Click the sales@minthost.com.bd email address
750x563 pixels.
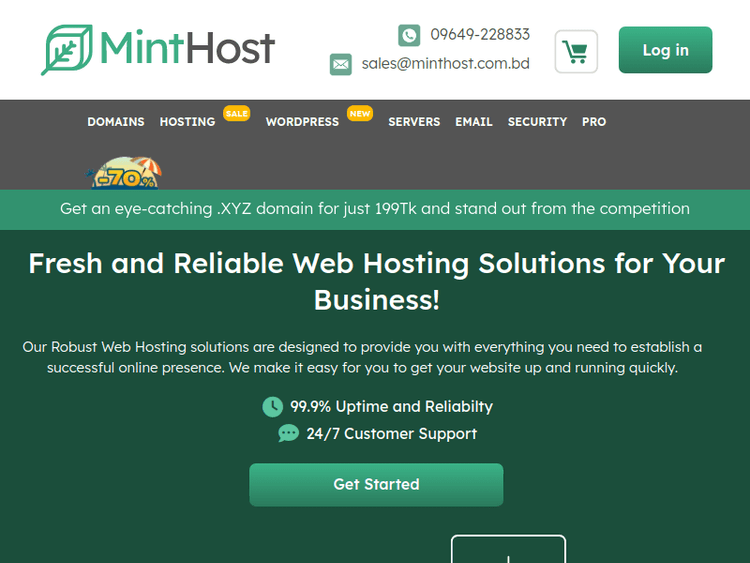point(445,64)
